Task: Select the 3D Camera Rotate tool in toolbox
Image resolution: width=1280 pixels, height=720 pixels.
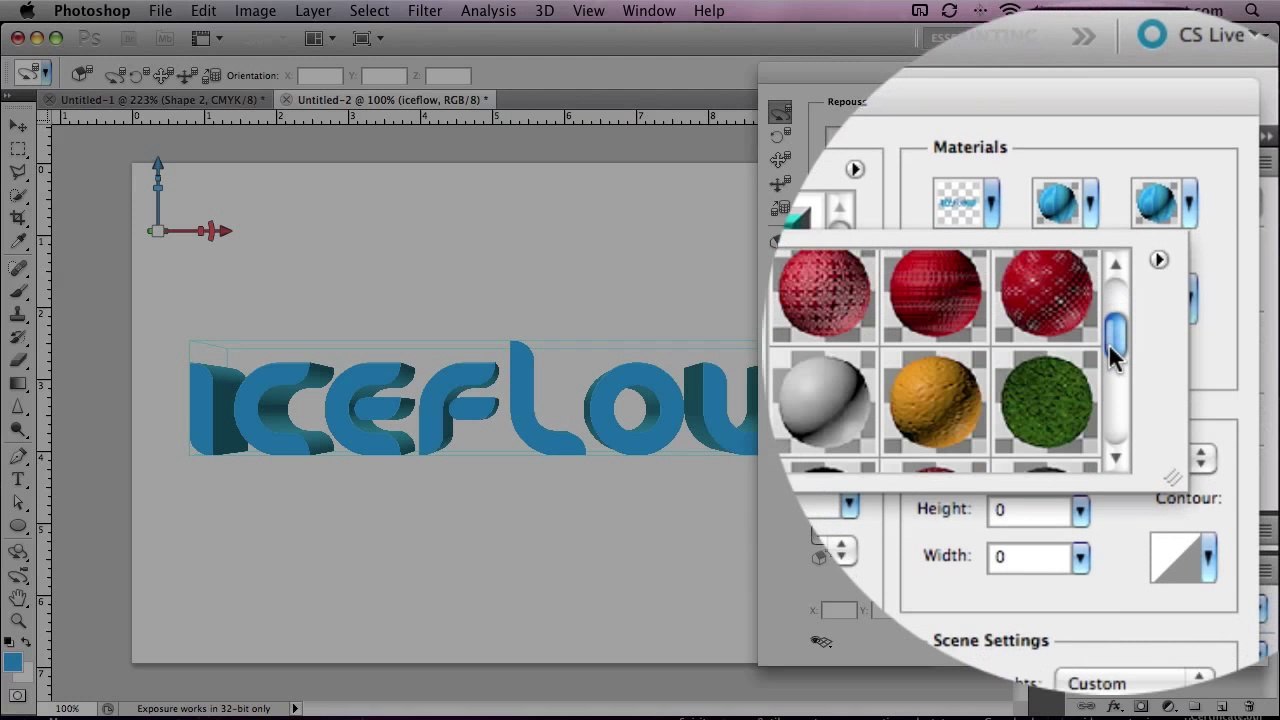Action: 18,575
